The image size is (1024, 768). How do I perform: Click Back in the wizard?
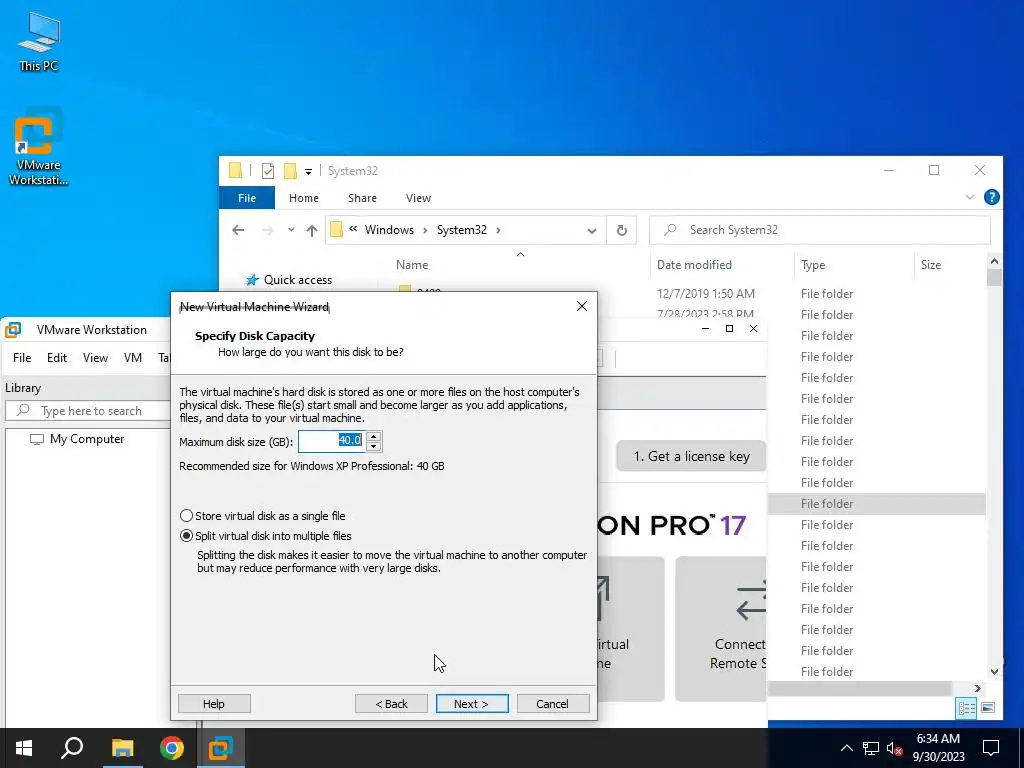coord(391,703)
